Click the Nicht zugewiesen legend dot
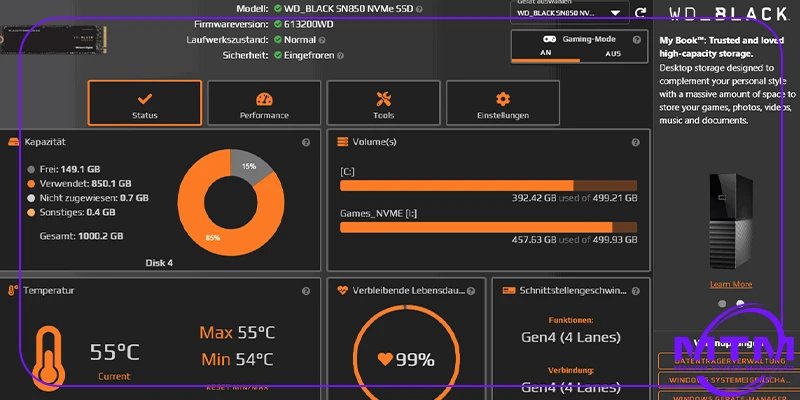This screenshot has height=400, width=800. tap(31, 198)
